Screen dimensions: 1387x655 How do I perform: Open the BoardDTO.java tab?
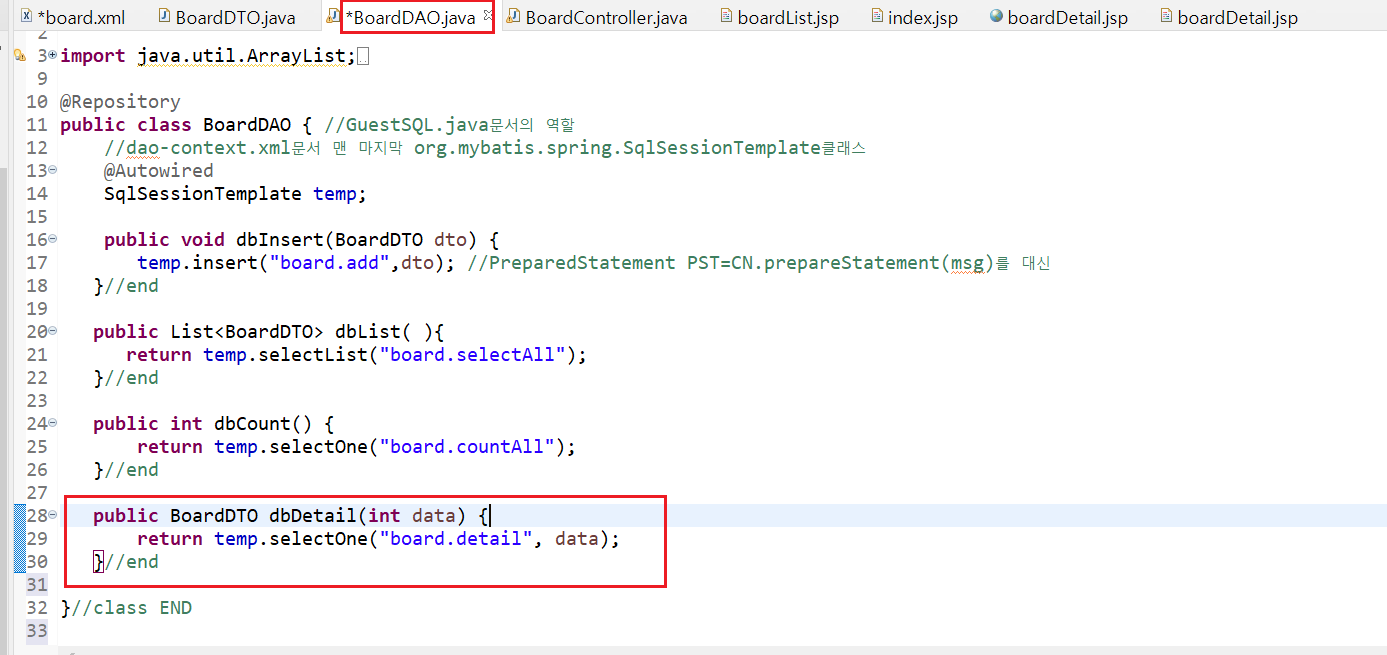point(225,18)
